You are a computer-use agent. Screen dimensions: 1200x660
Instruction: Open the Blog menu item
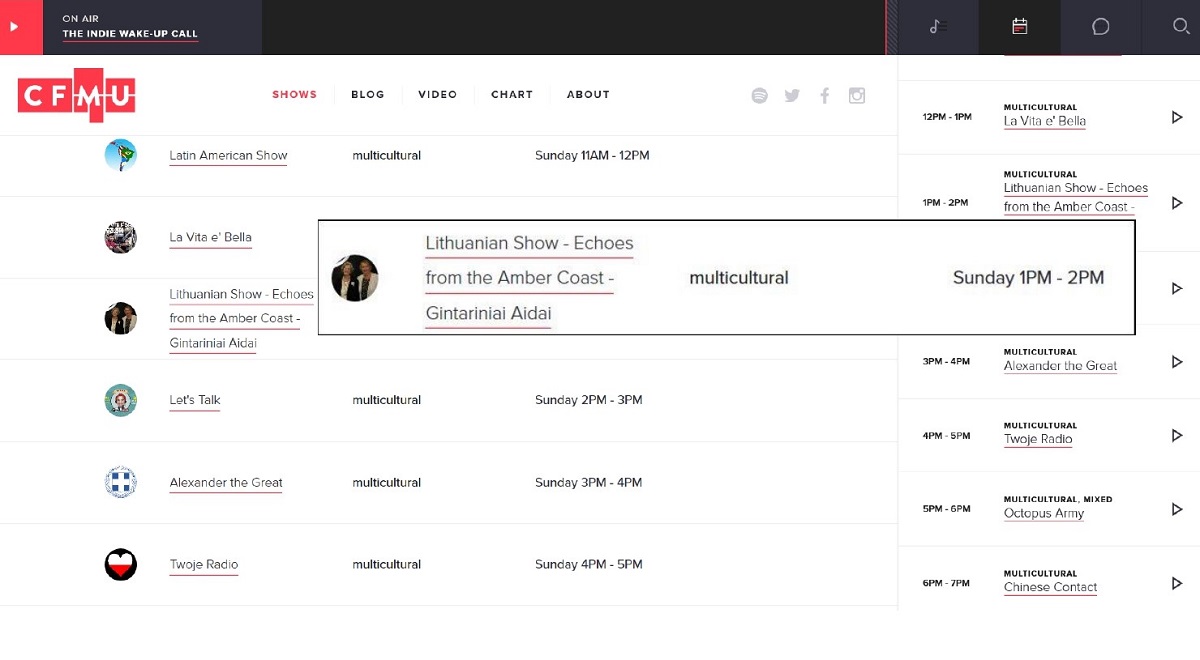point(367,95)
